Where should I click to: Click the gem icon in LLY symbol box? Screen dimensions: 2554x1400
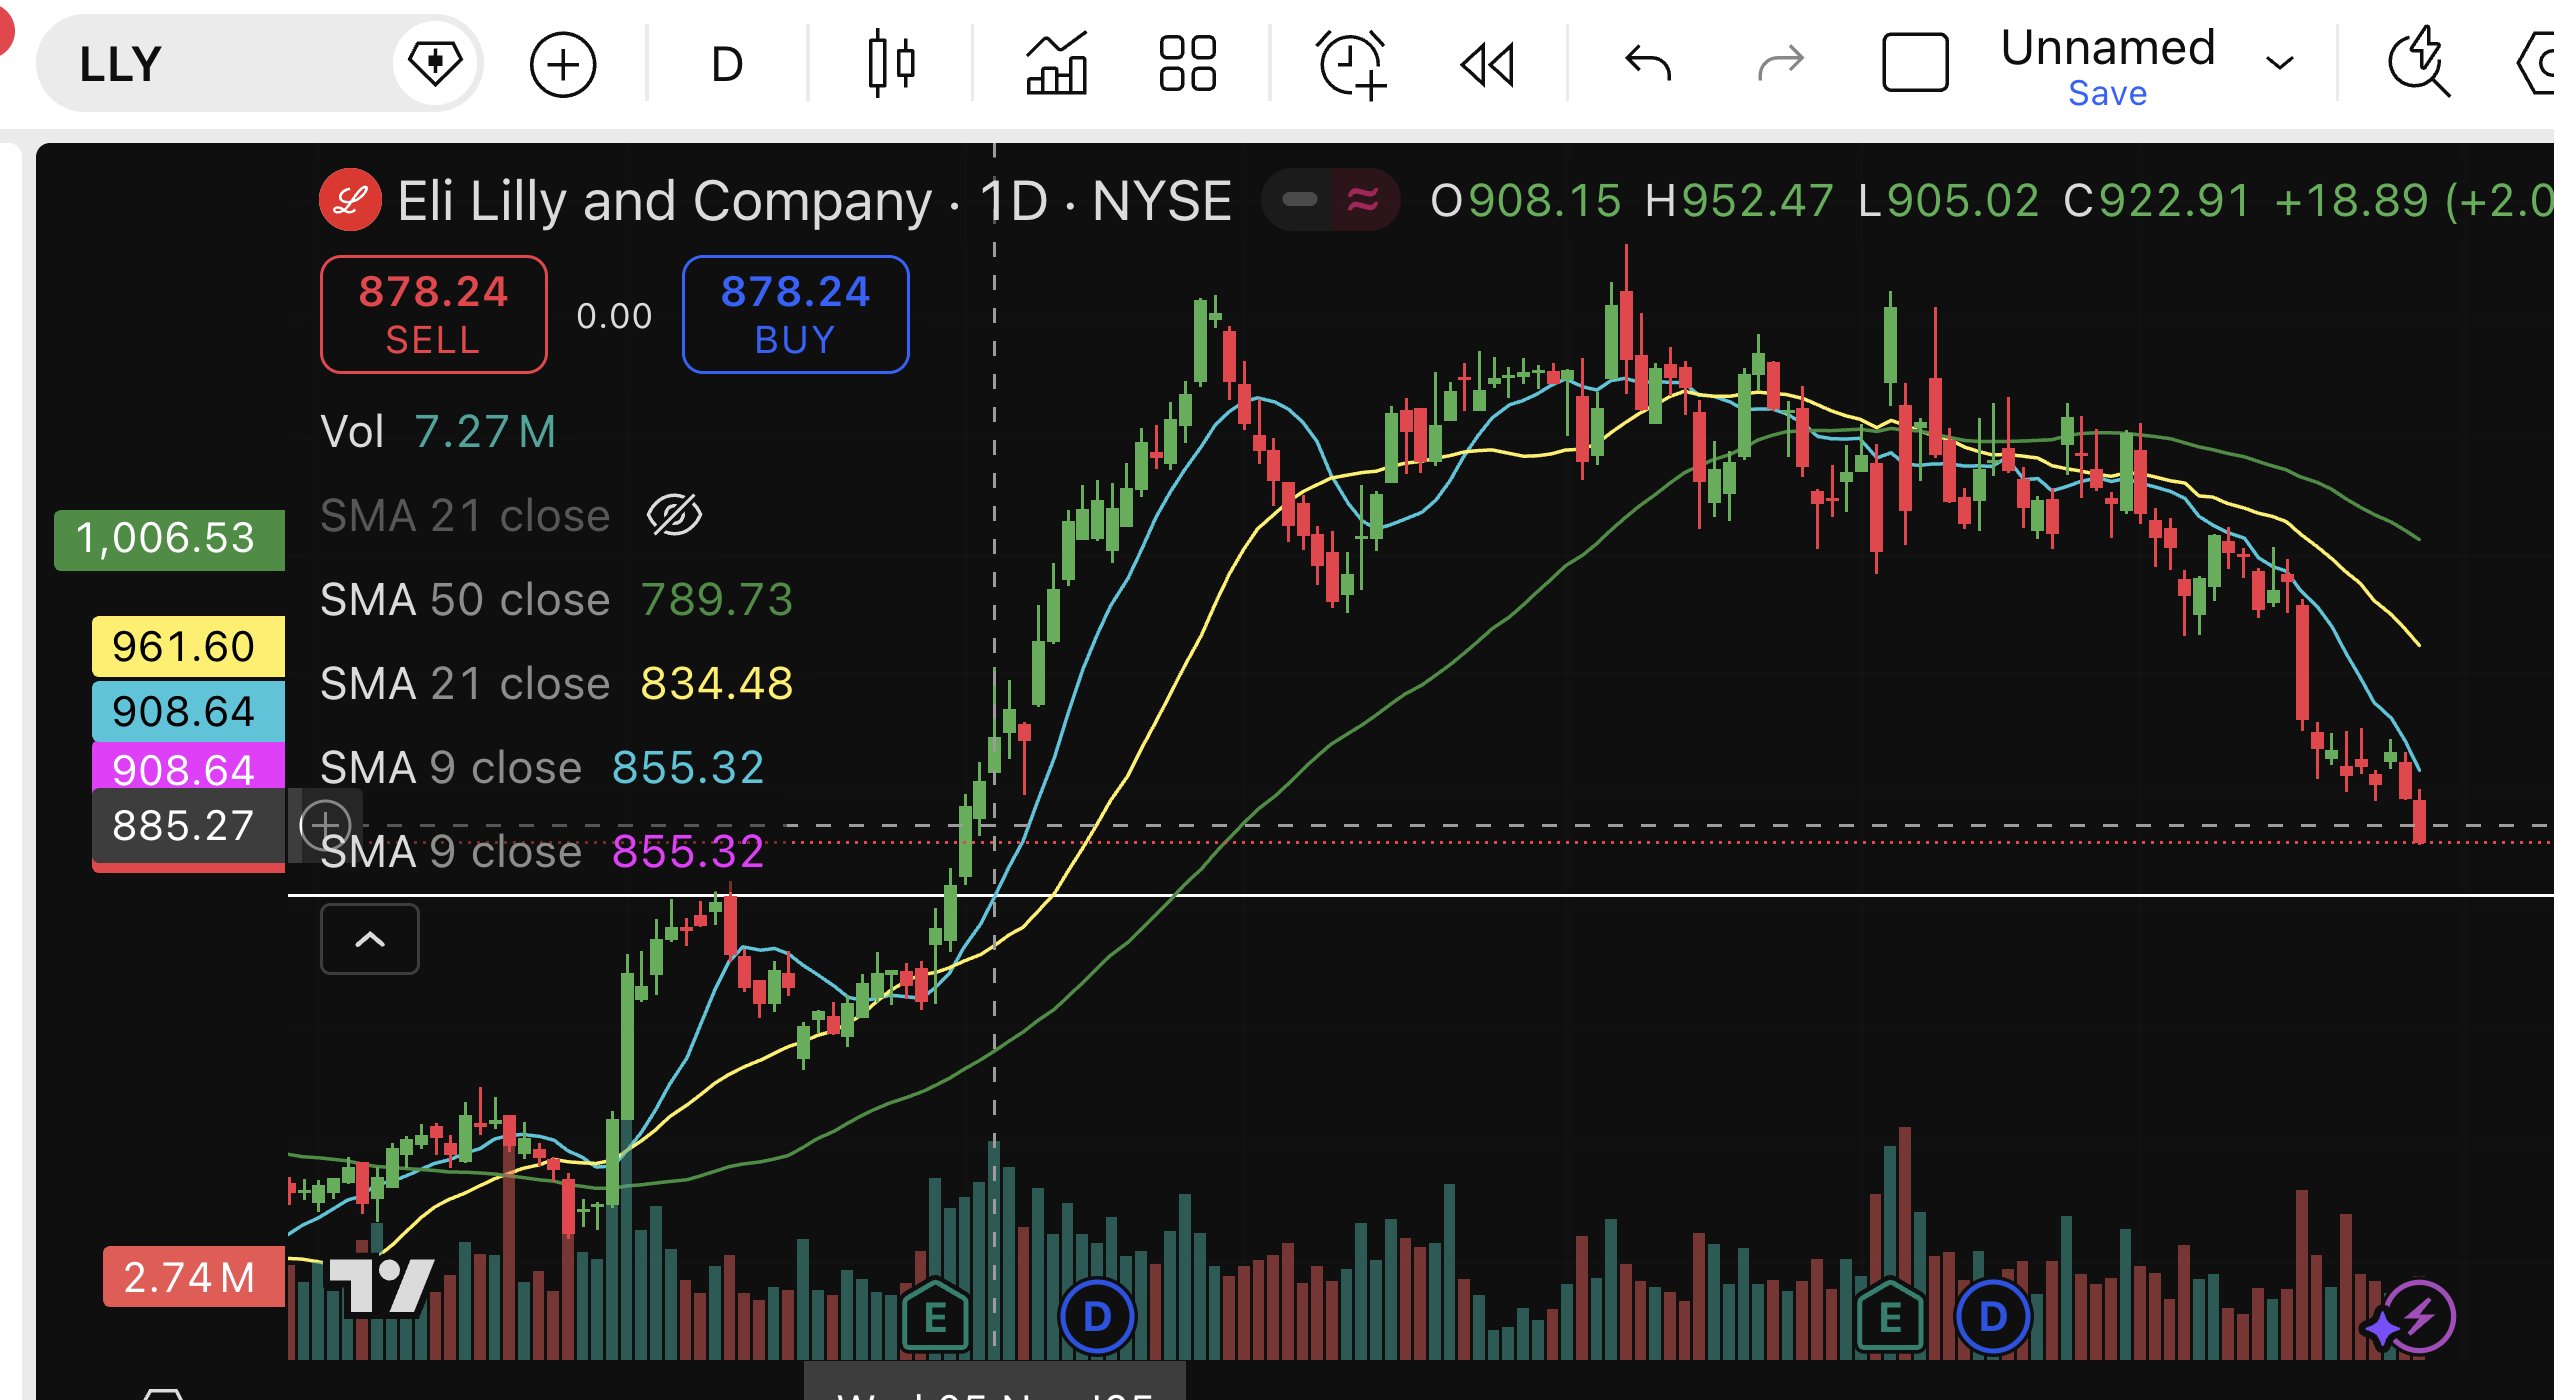click(x=435, y=64)
